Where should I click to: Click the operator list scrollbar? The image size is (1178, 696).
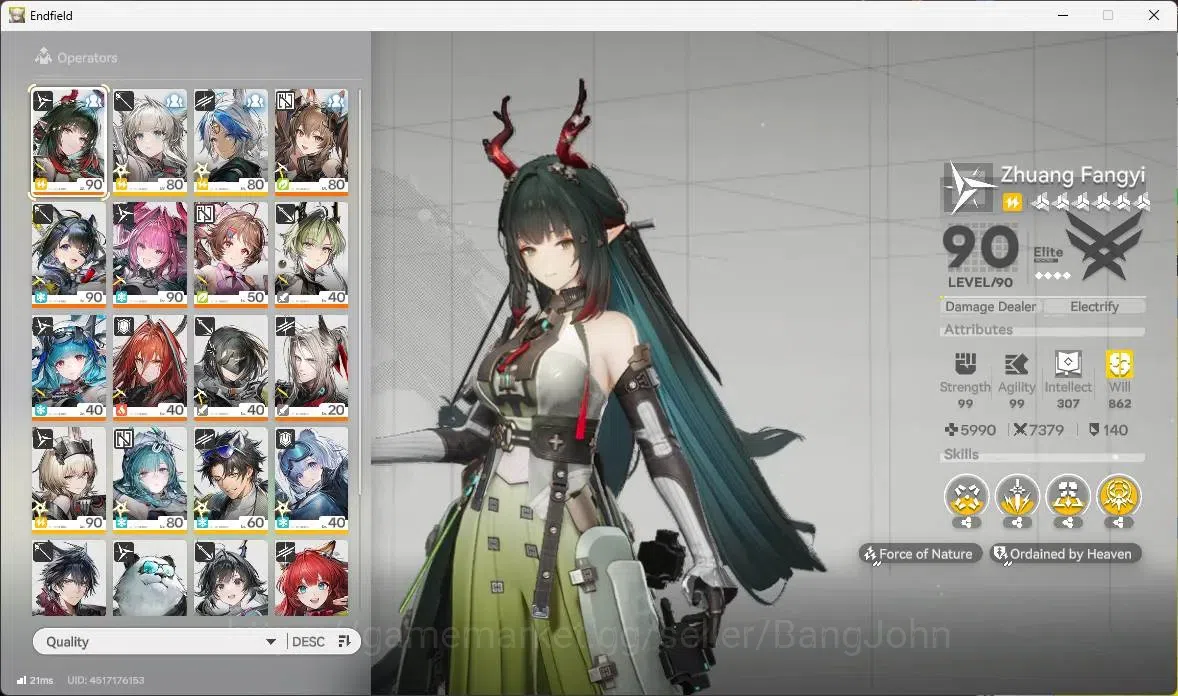point(360,293)
